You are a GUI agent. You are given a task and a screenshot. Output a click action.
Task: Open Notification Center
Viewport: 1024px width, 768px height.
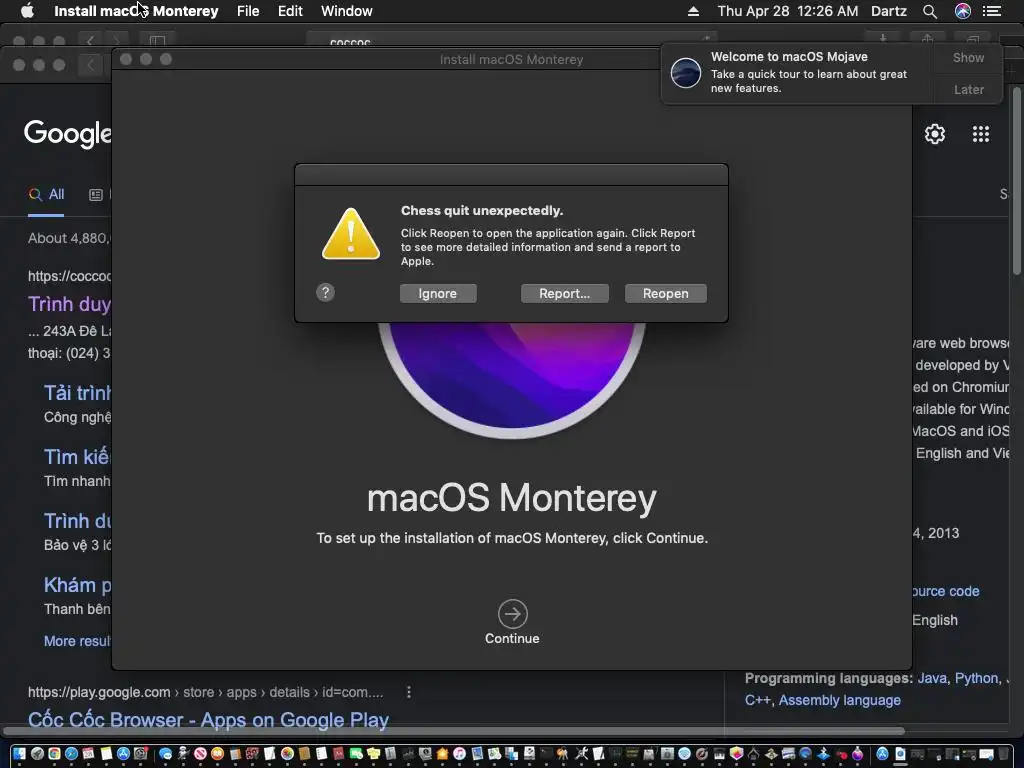[992, 11]
